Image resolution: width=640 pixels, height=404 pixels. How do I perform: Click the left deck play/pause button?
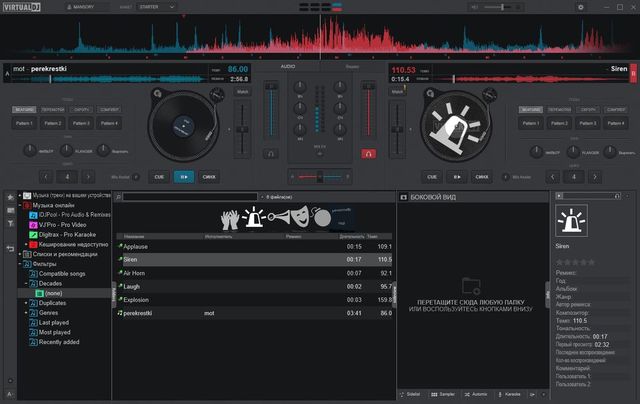[x=183, y=176]
